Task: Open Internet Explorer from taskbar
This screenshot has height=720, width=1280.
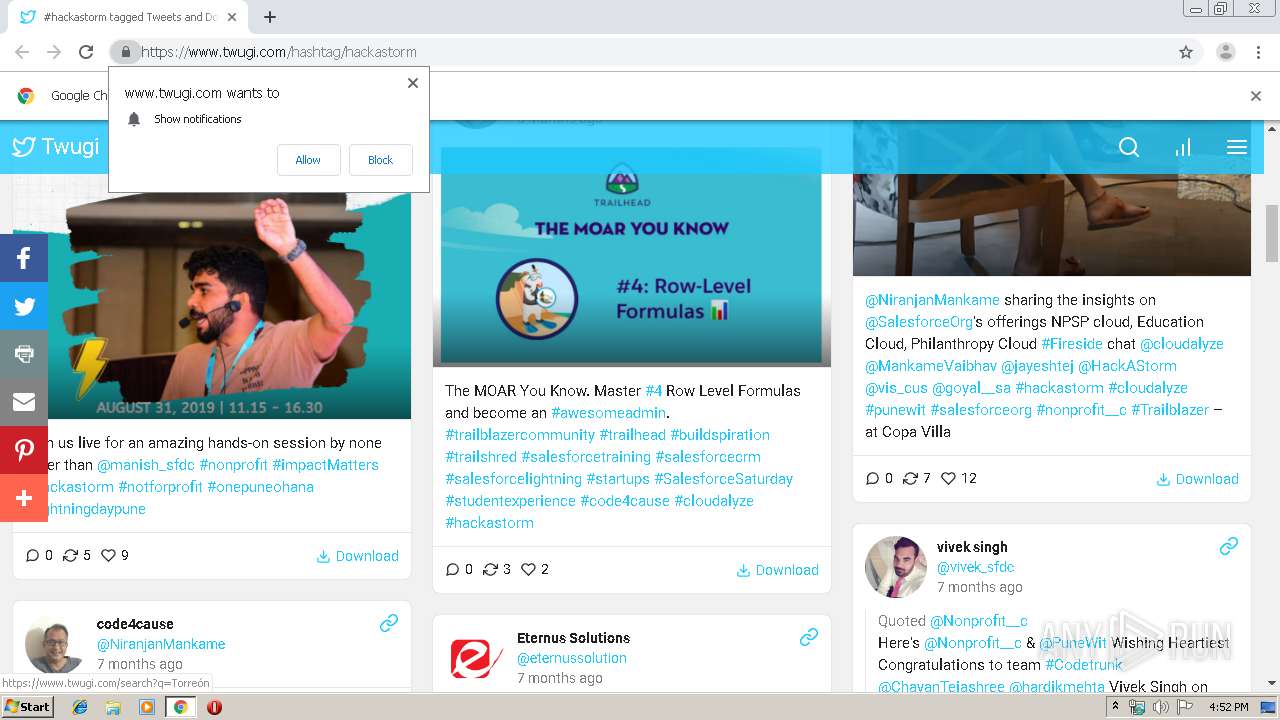Action: coord(80,707)
